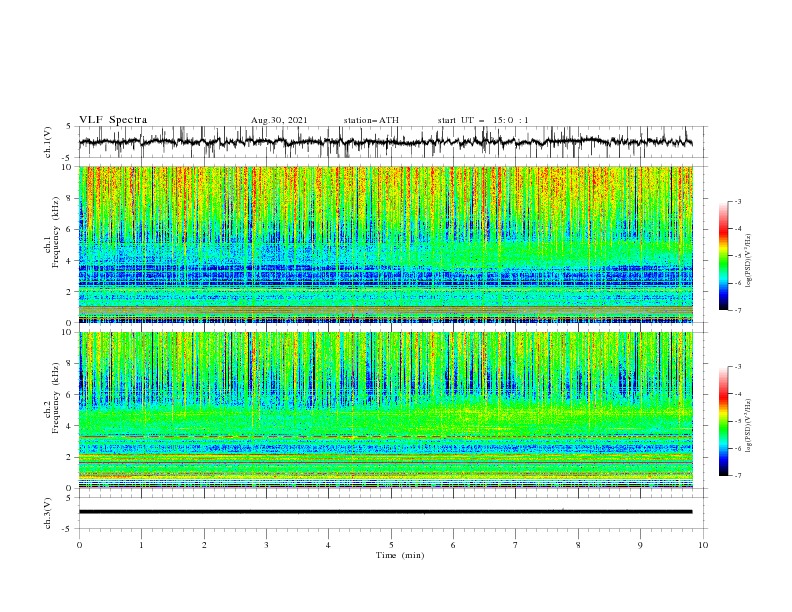The width and height of the screenshot is (792, 612).
Task: Click the ch.3 flat voltage trace
Action: 385,512
